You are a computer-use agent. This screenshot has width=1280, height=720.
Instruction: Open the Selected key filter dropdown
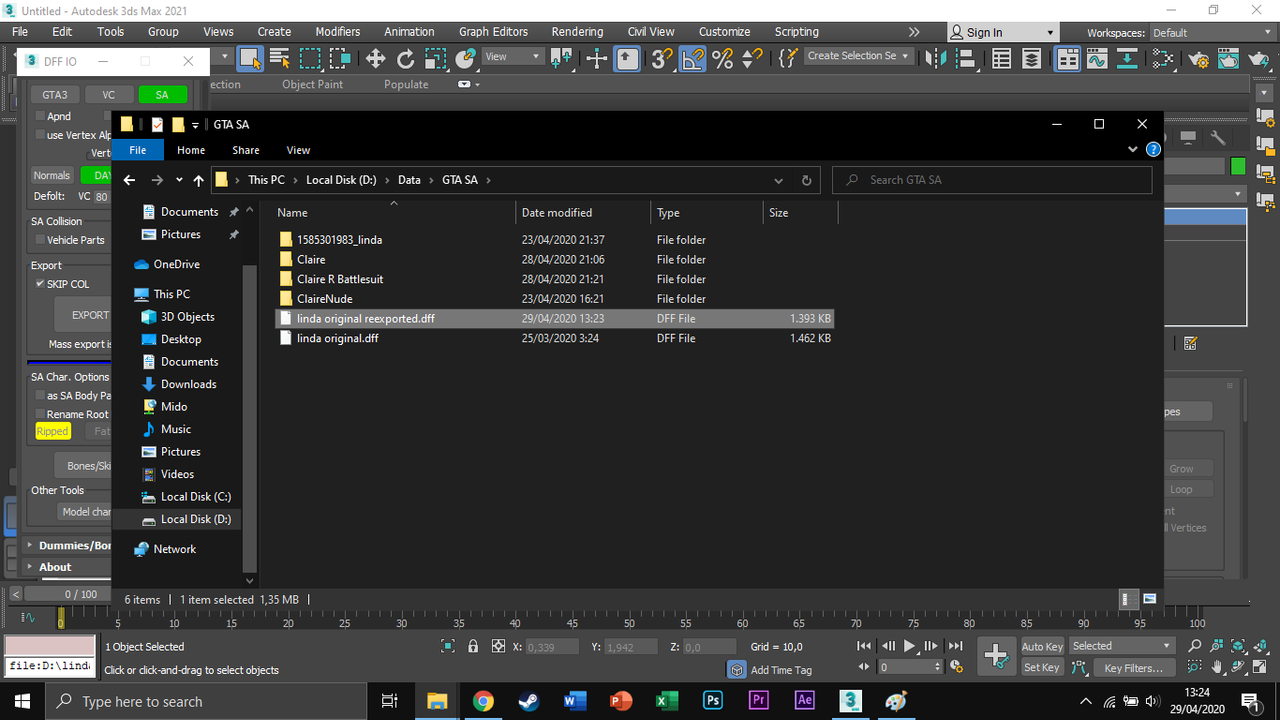point(1121,646)
